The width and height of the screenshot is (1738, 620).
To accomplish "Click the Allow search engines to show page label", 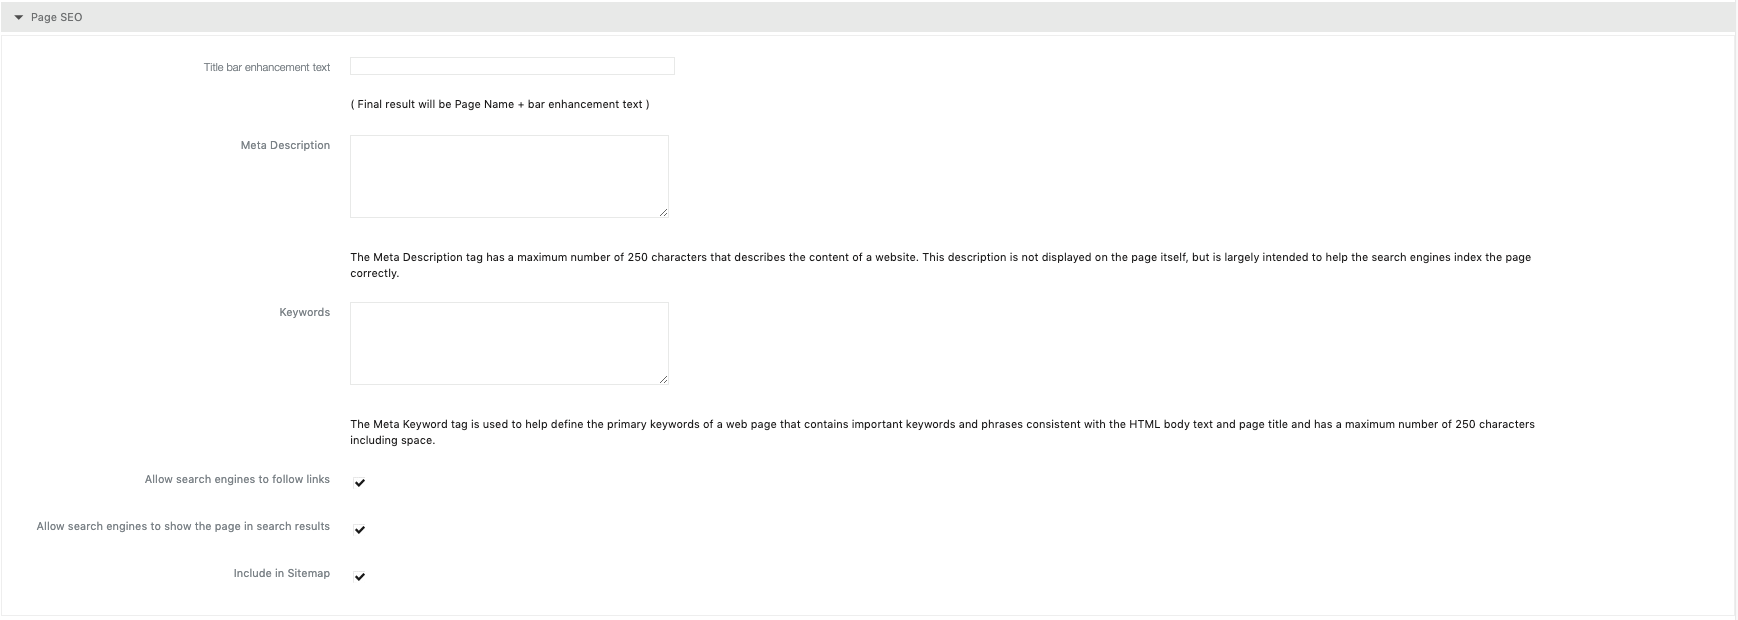I will 183,526.
